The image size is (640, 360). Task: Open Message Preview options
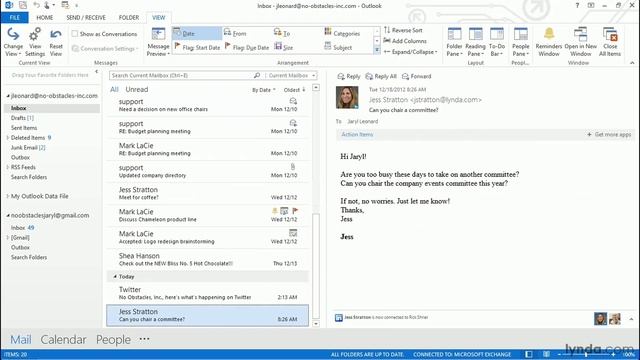point(158,42)
